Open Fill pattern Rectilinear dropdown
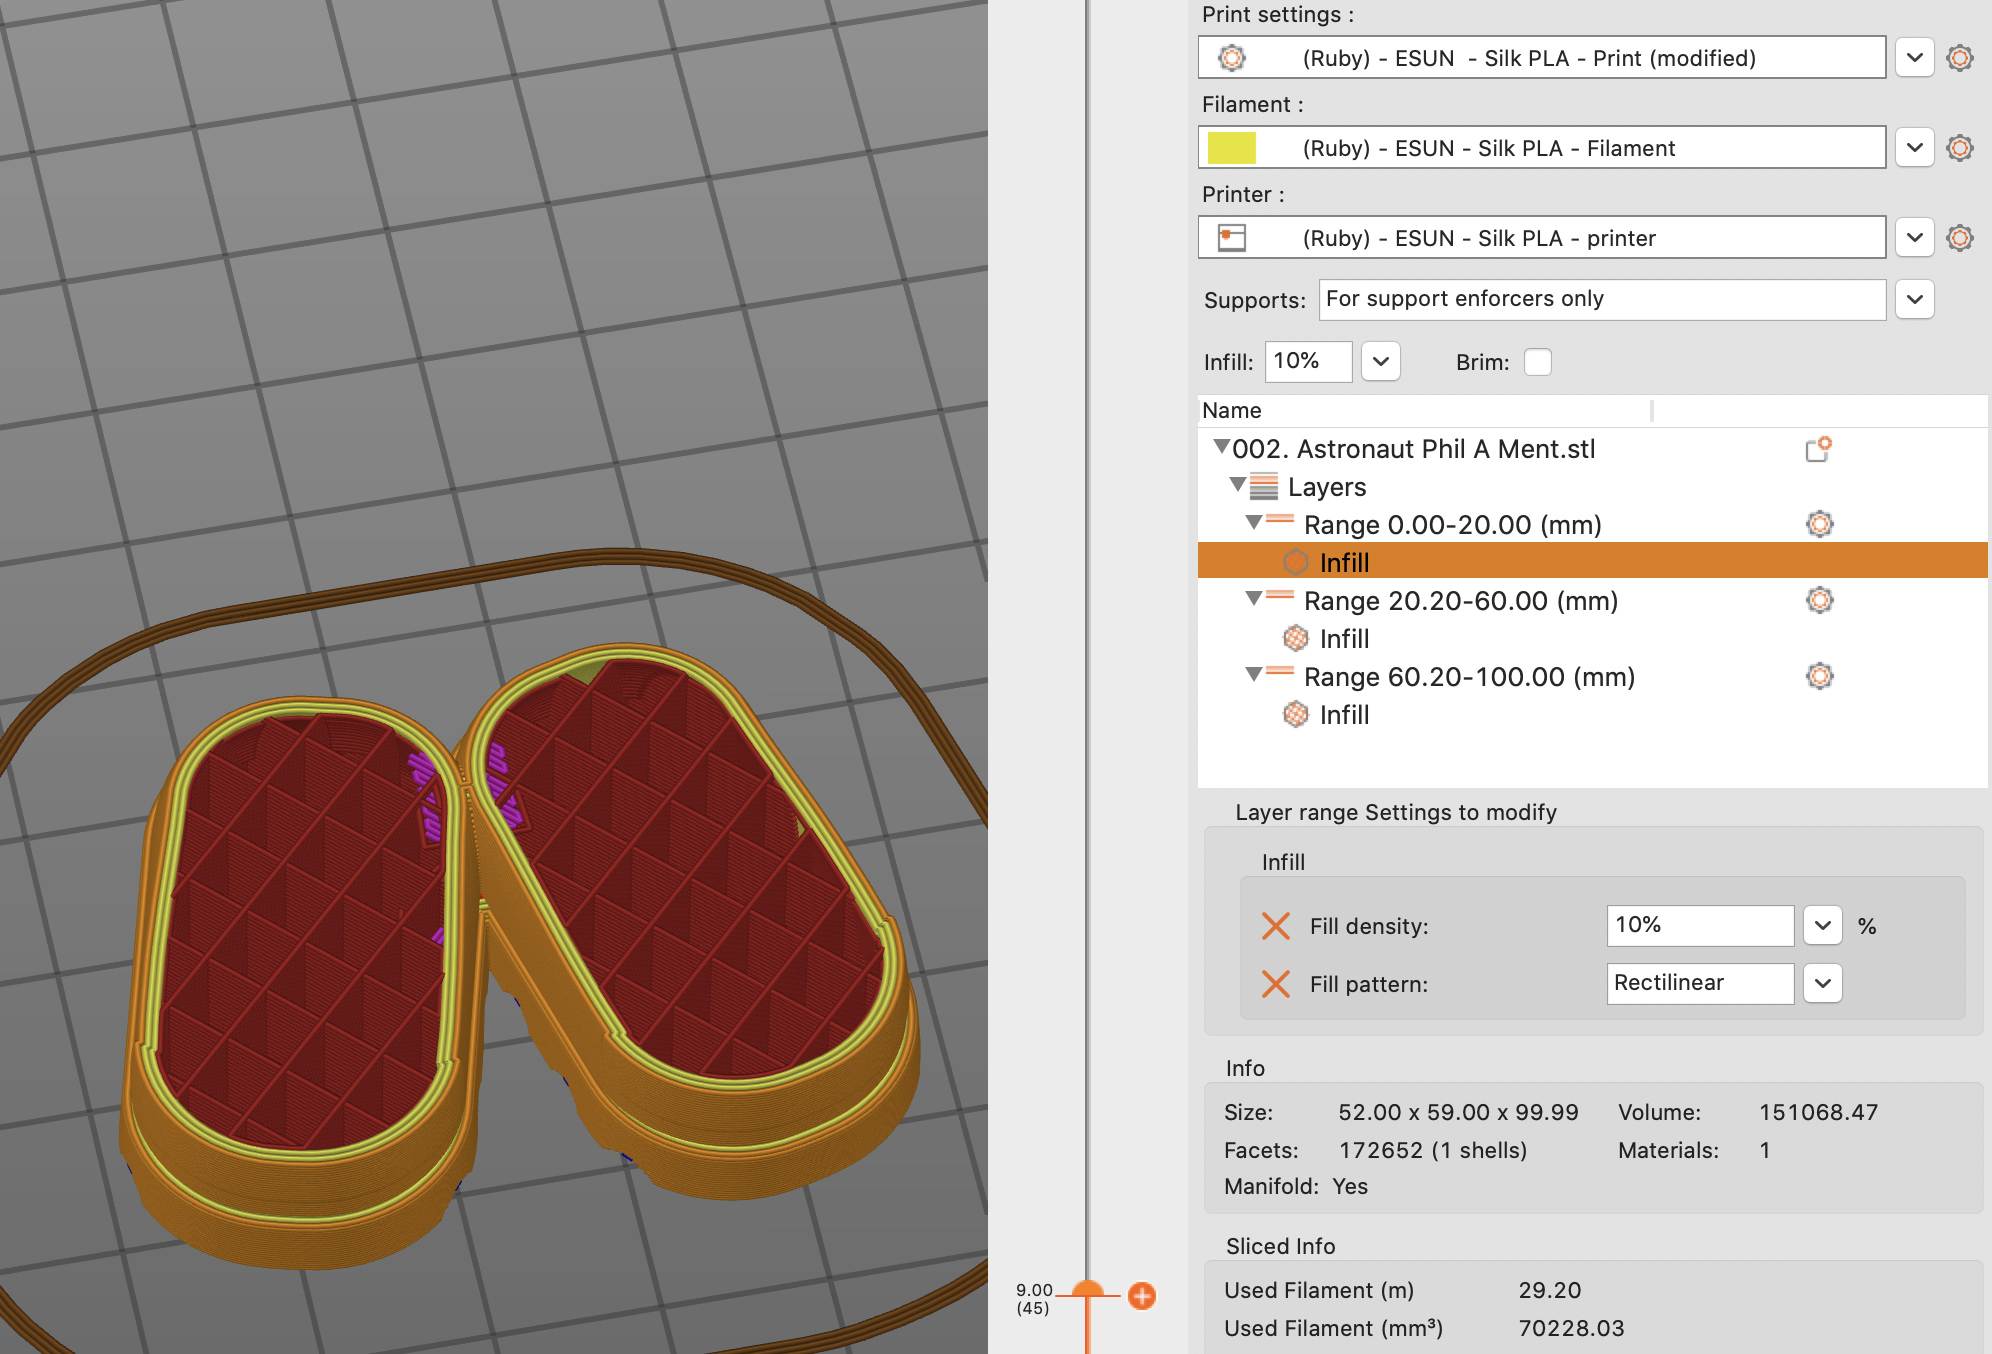Screen dimensions: 1992x1354 click(x=1822, y=984)
